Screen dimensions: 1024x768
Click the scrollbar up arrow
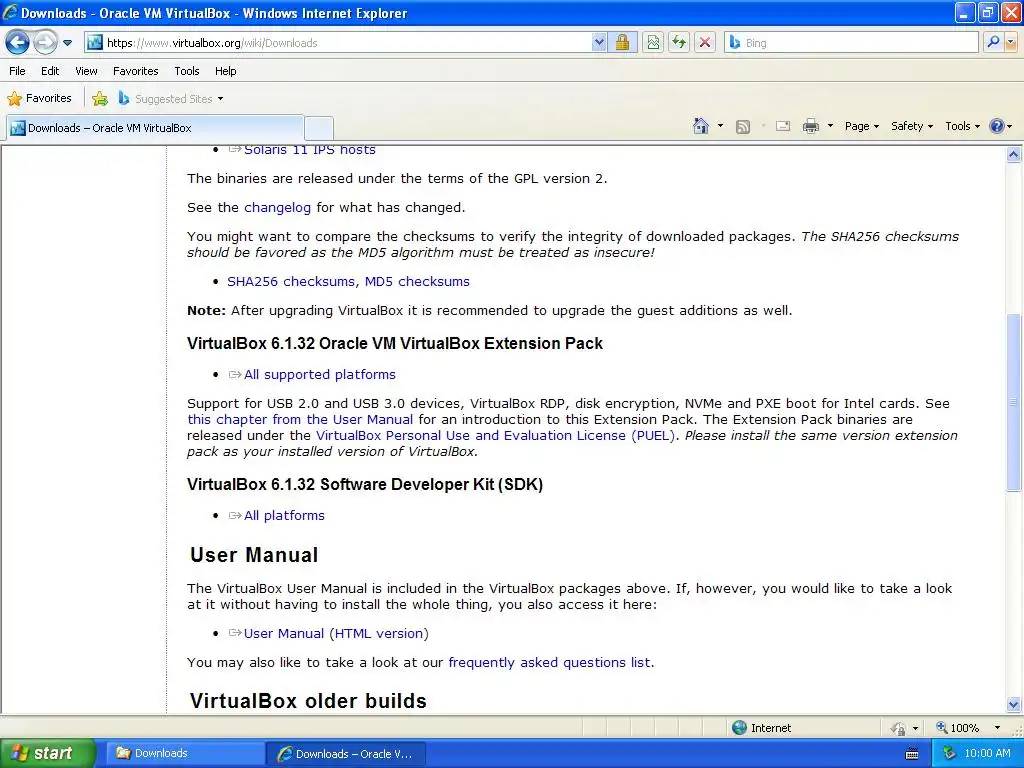click(1014, 154)
